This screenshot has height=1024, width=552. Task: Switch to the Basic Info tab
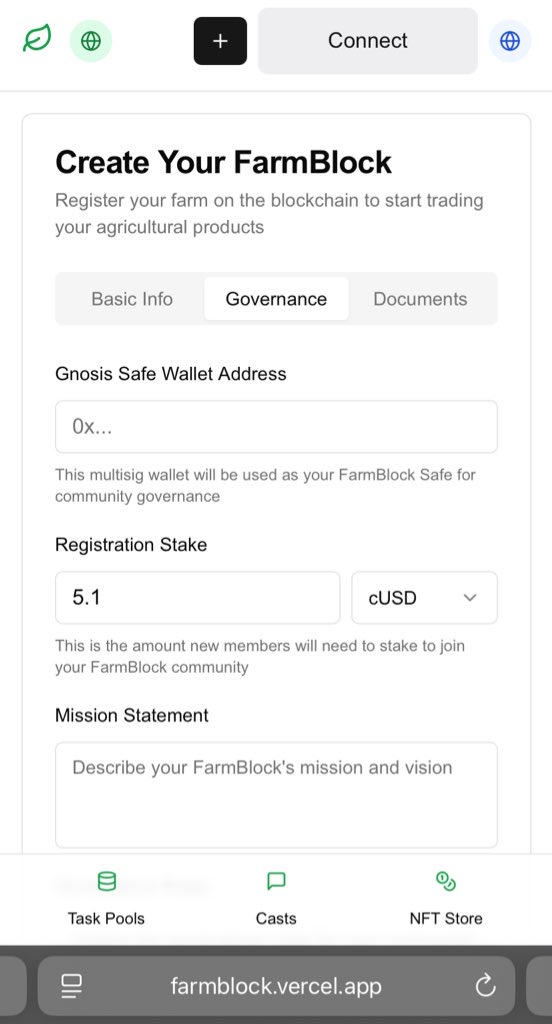click(x=132, y=299)
